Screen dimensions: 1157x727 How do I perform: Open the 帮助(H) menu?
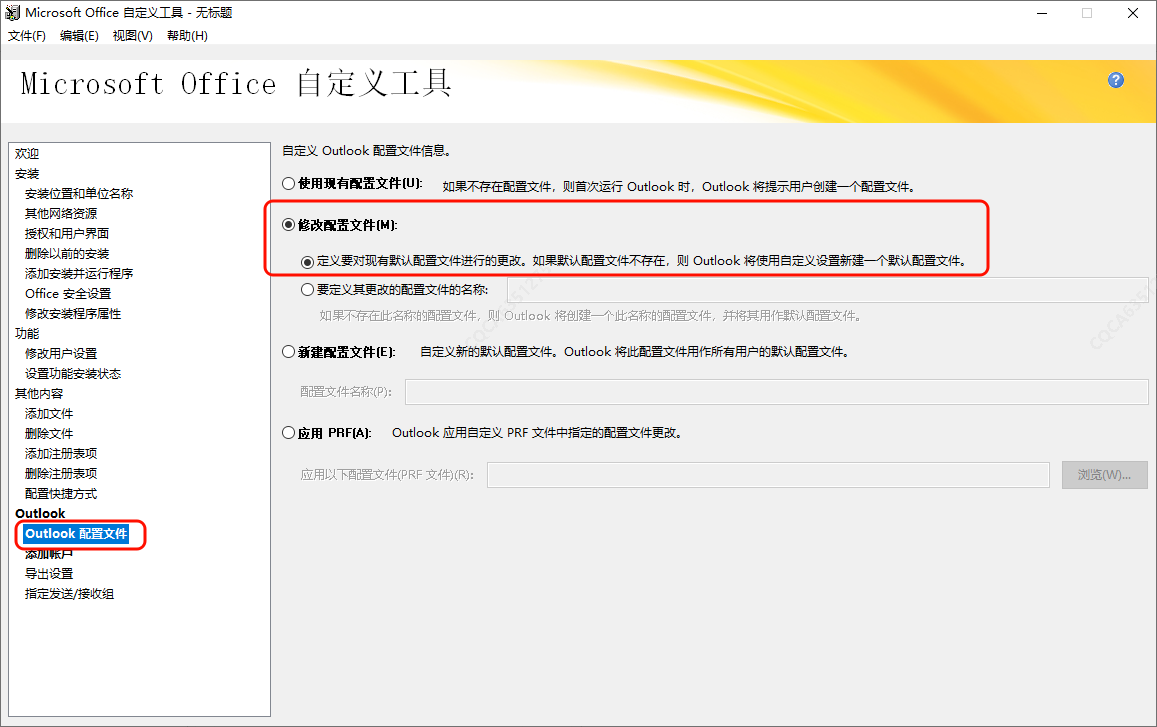187,36
